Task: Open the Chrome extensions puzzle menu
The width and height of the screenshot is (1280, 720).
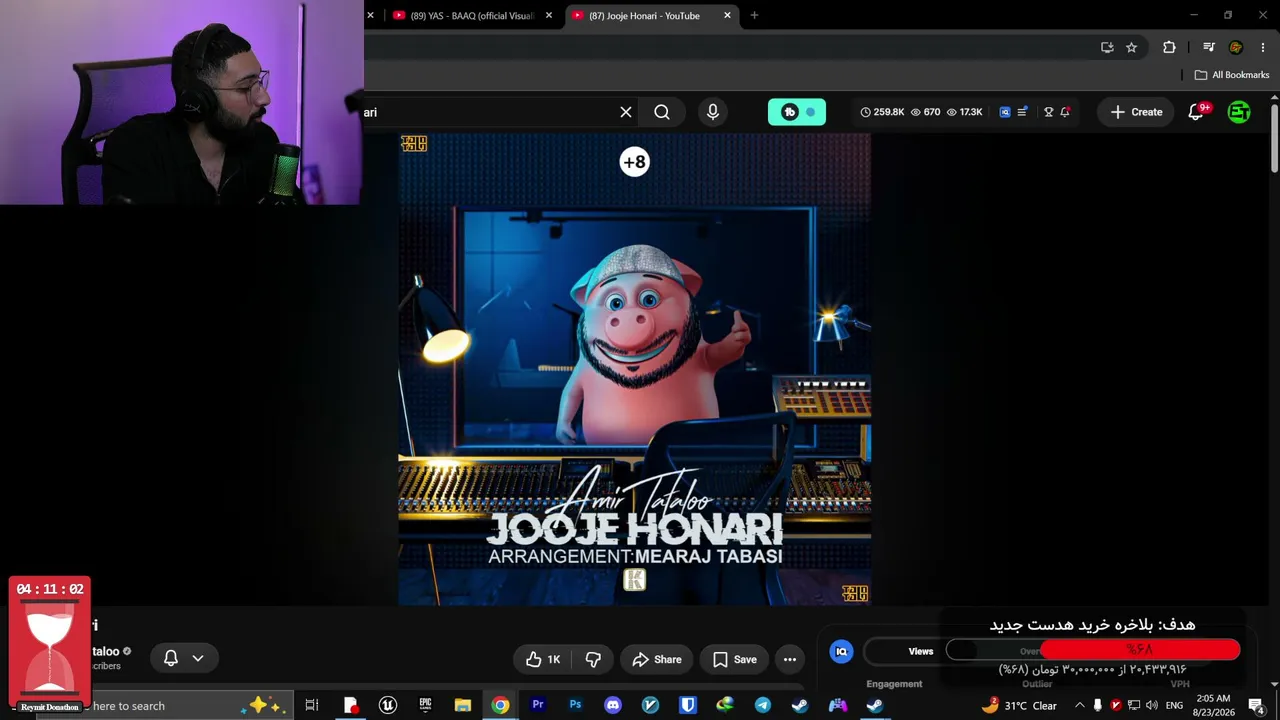Action: 1169,47
